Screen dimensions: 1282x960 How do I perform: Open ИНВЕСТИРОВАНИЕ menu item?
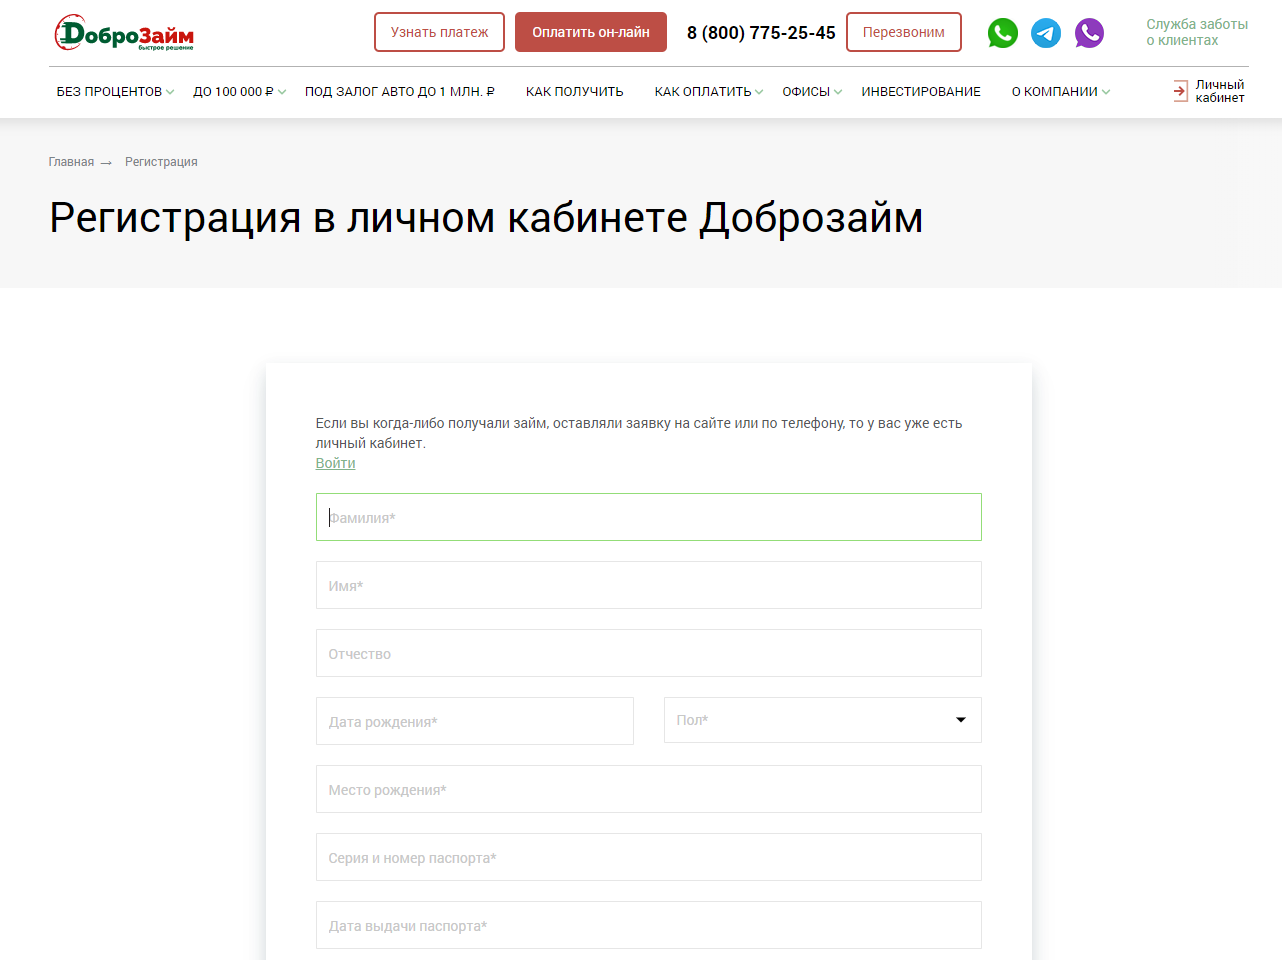pyautogui.click(x=921, y=91)
